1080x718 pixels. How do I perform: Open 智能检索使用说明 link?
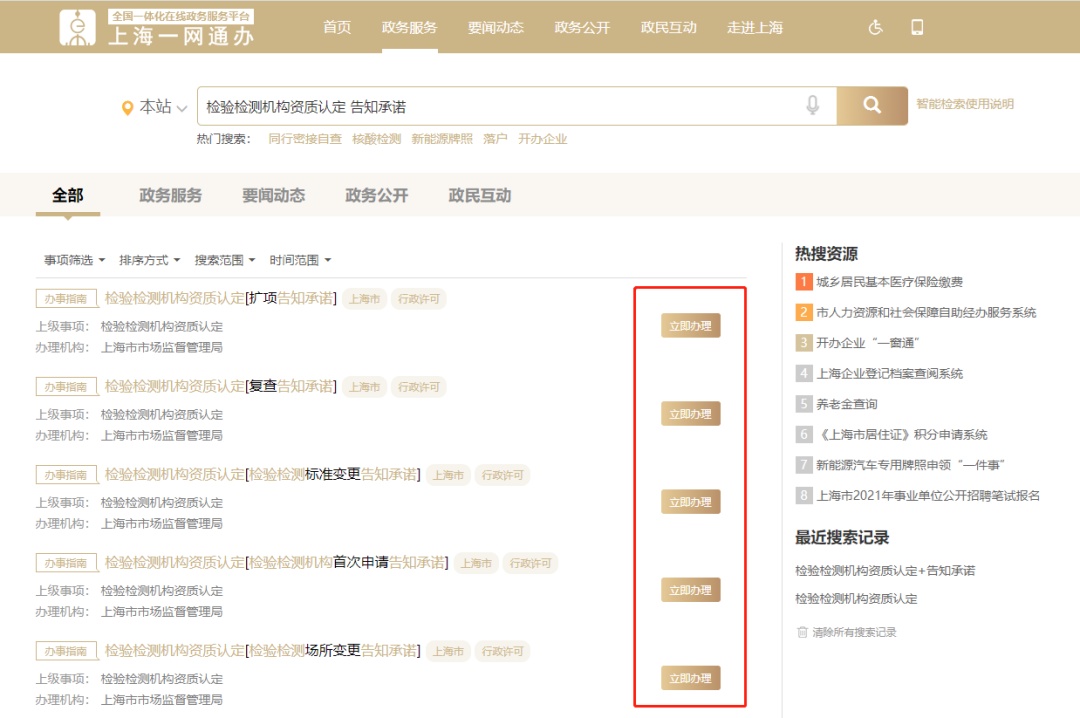pyautogui.click(x=964, y=104)
